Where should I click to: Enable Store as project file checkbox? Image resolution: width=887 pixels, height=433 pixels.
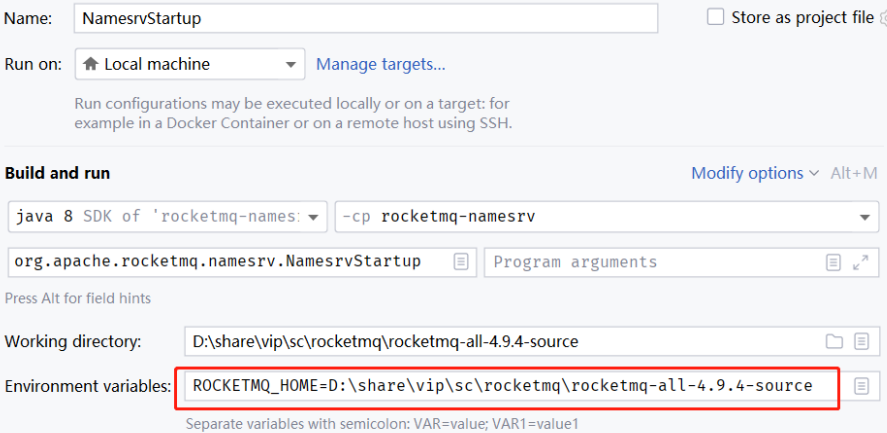coord(715,17)
